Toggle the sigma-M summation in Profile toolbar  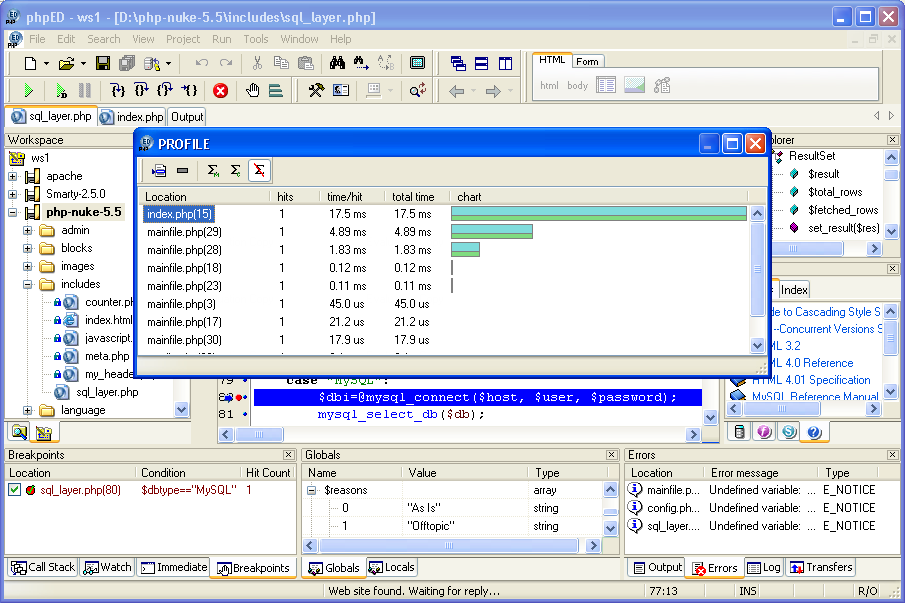pos(213,170)
